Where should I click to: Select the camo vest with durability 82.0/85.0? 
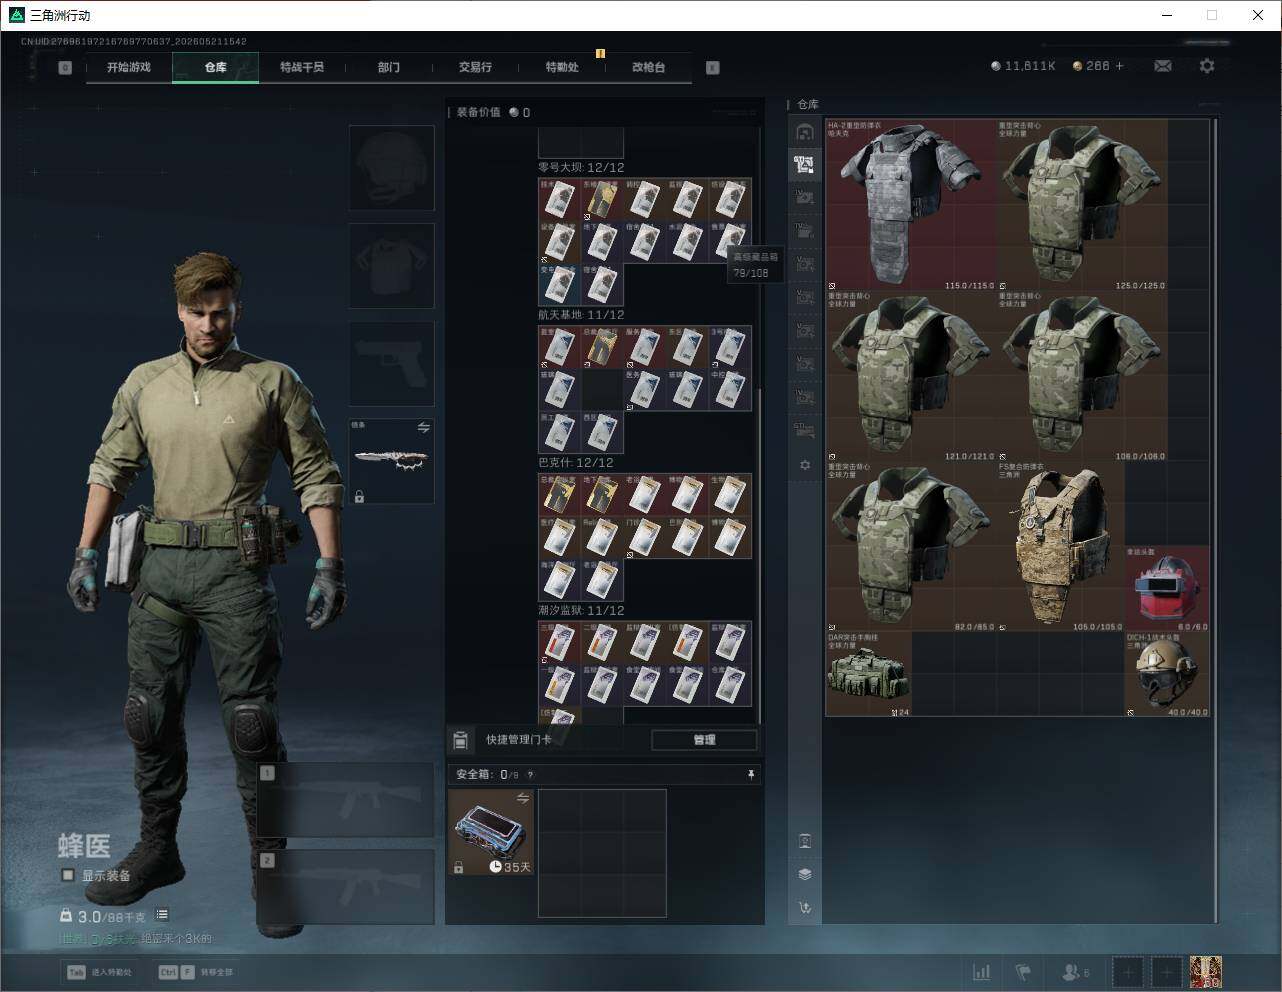coord(911,546)
